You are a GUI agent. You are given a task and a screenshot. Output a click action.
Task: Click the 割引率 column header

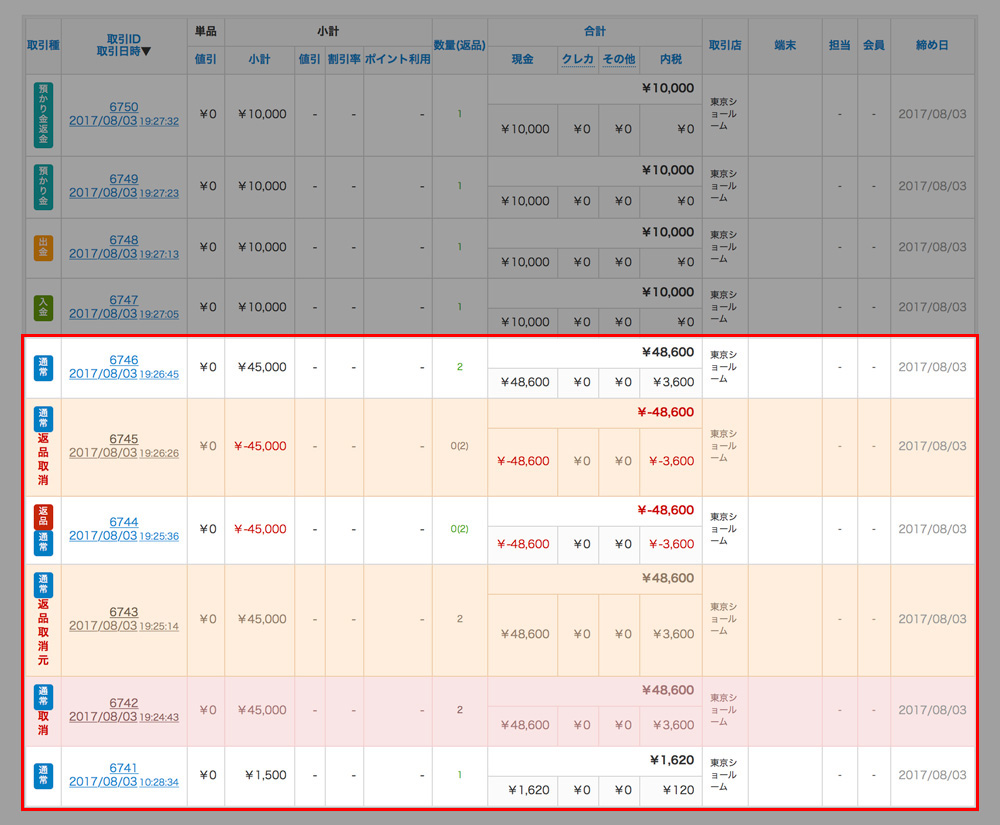point(344,59)
